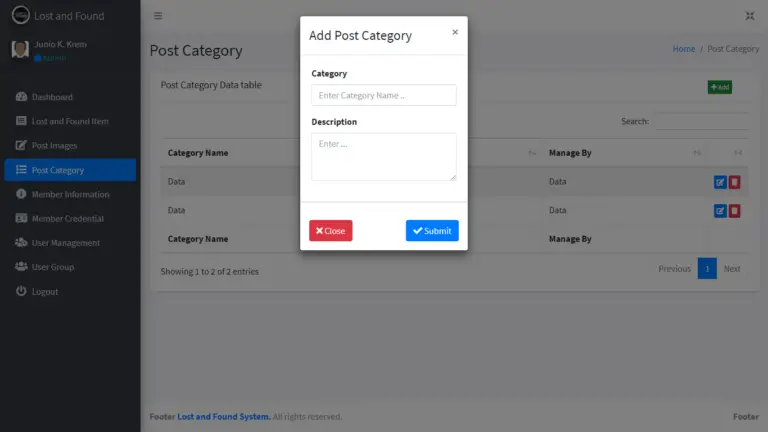This screenshot has width=768, height=432.
Task: Delete the first Data row
Action: coord(734,182)
